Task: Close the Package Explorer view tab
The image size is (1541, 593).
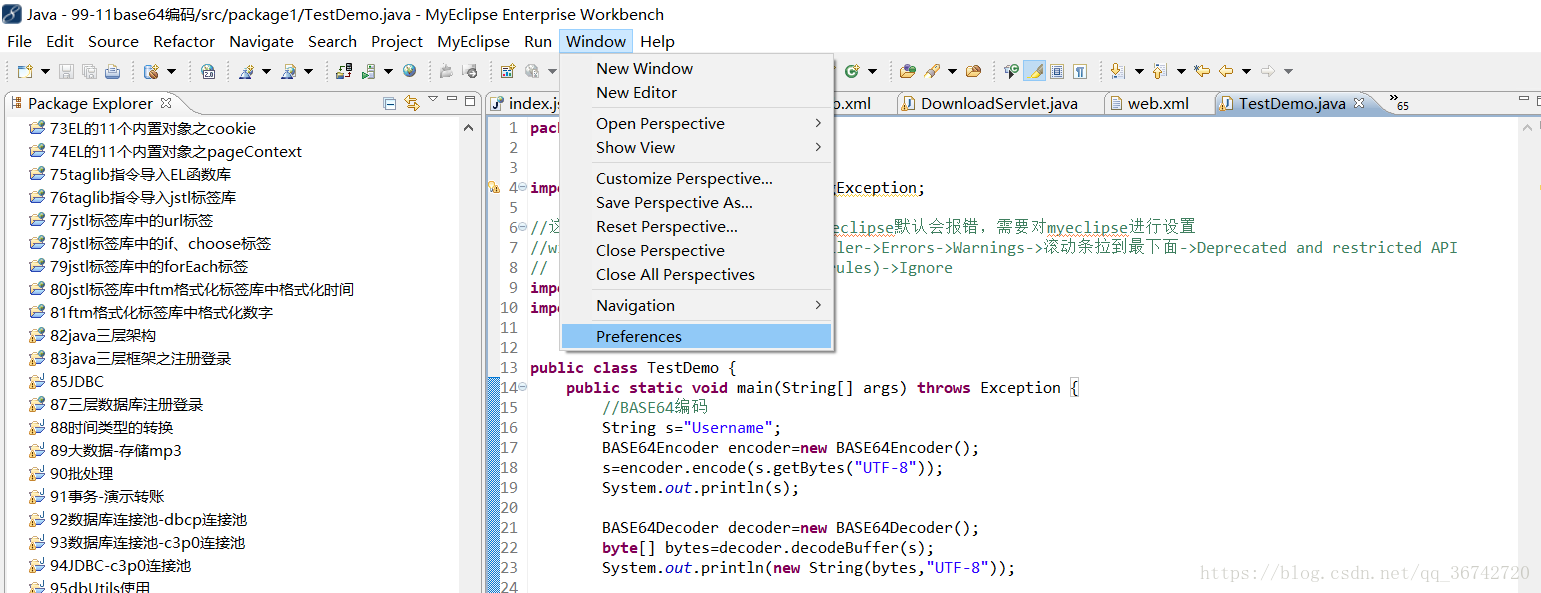Action: (x=166, y=102)
